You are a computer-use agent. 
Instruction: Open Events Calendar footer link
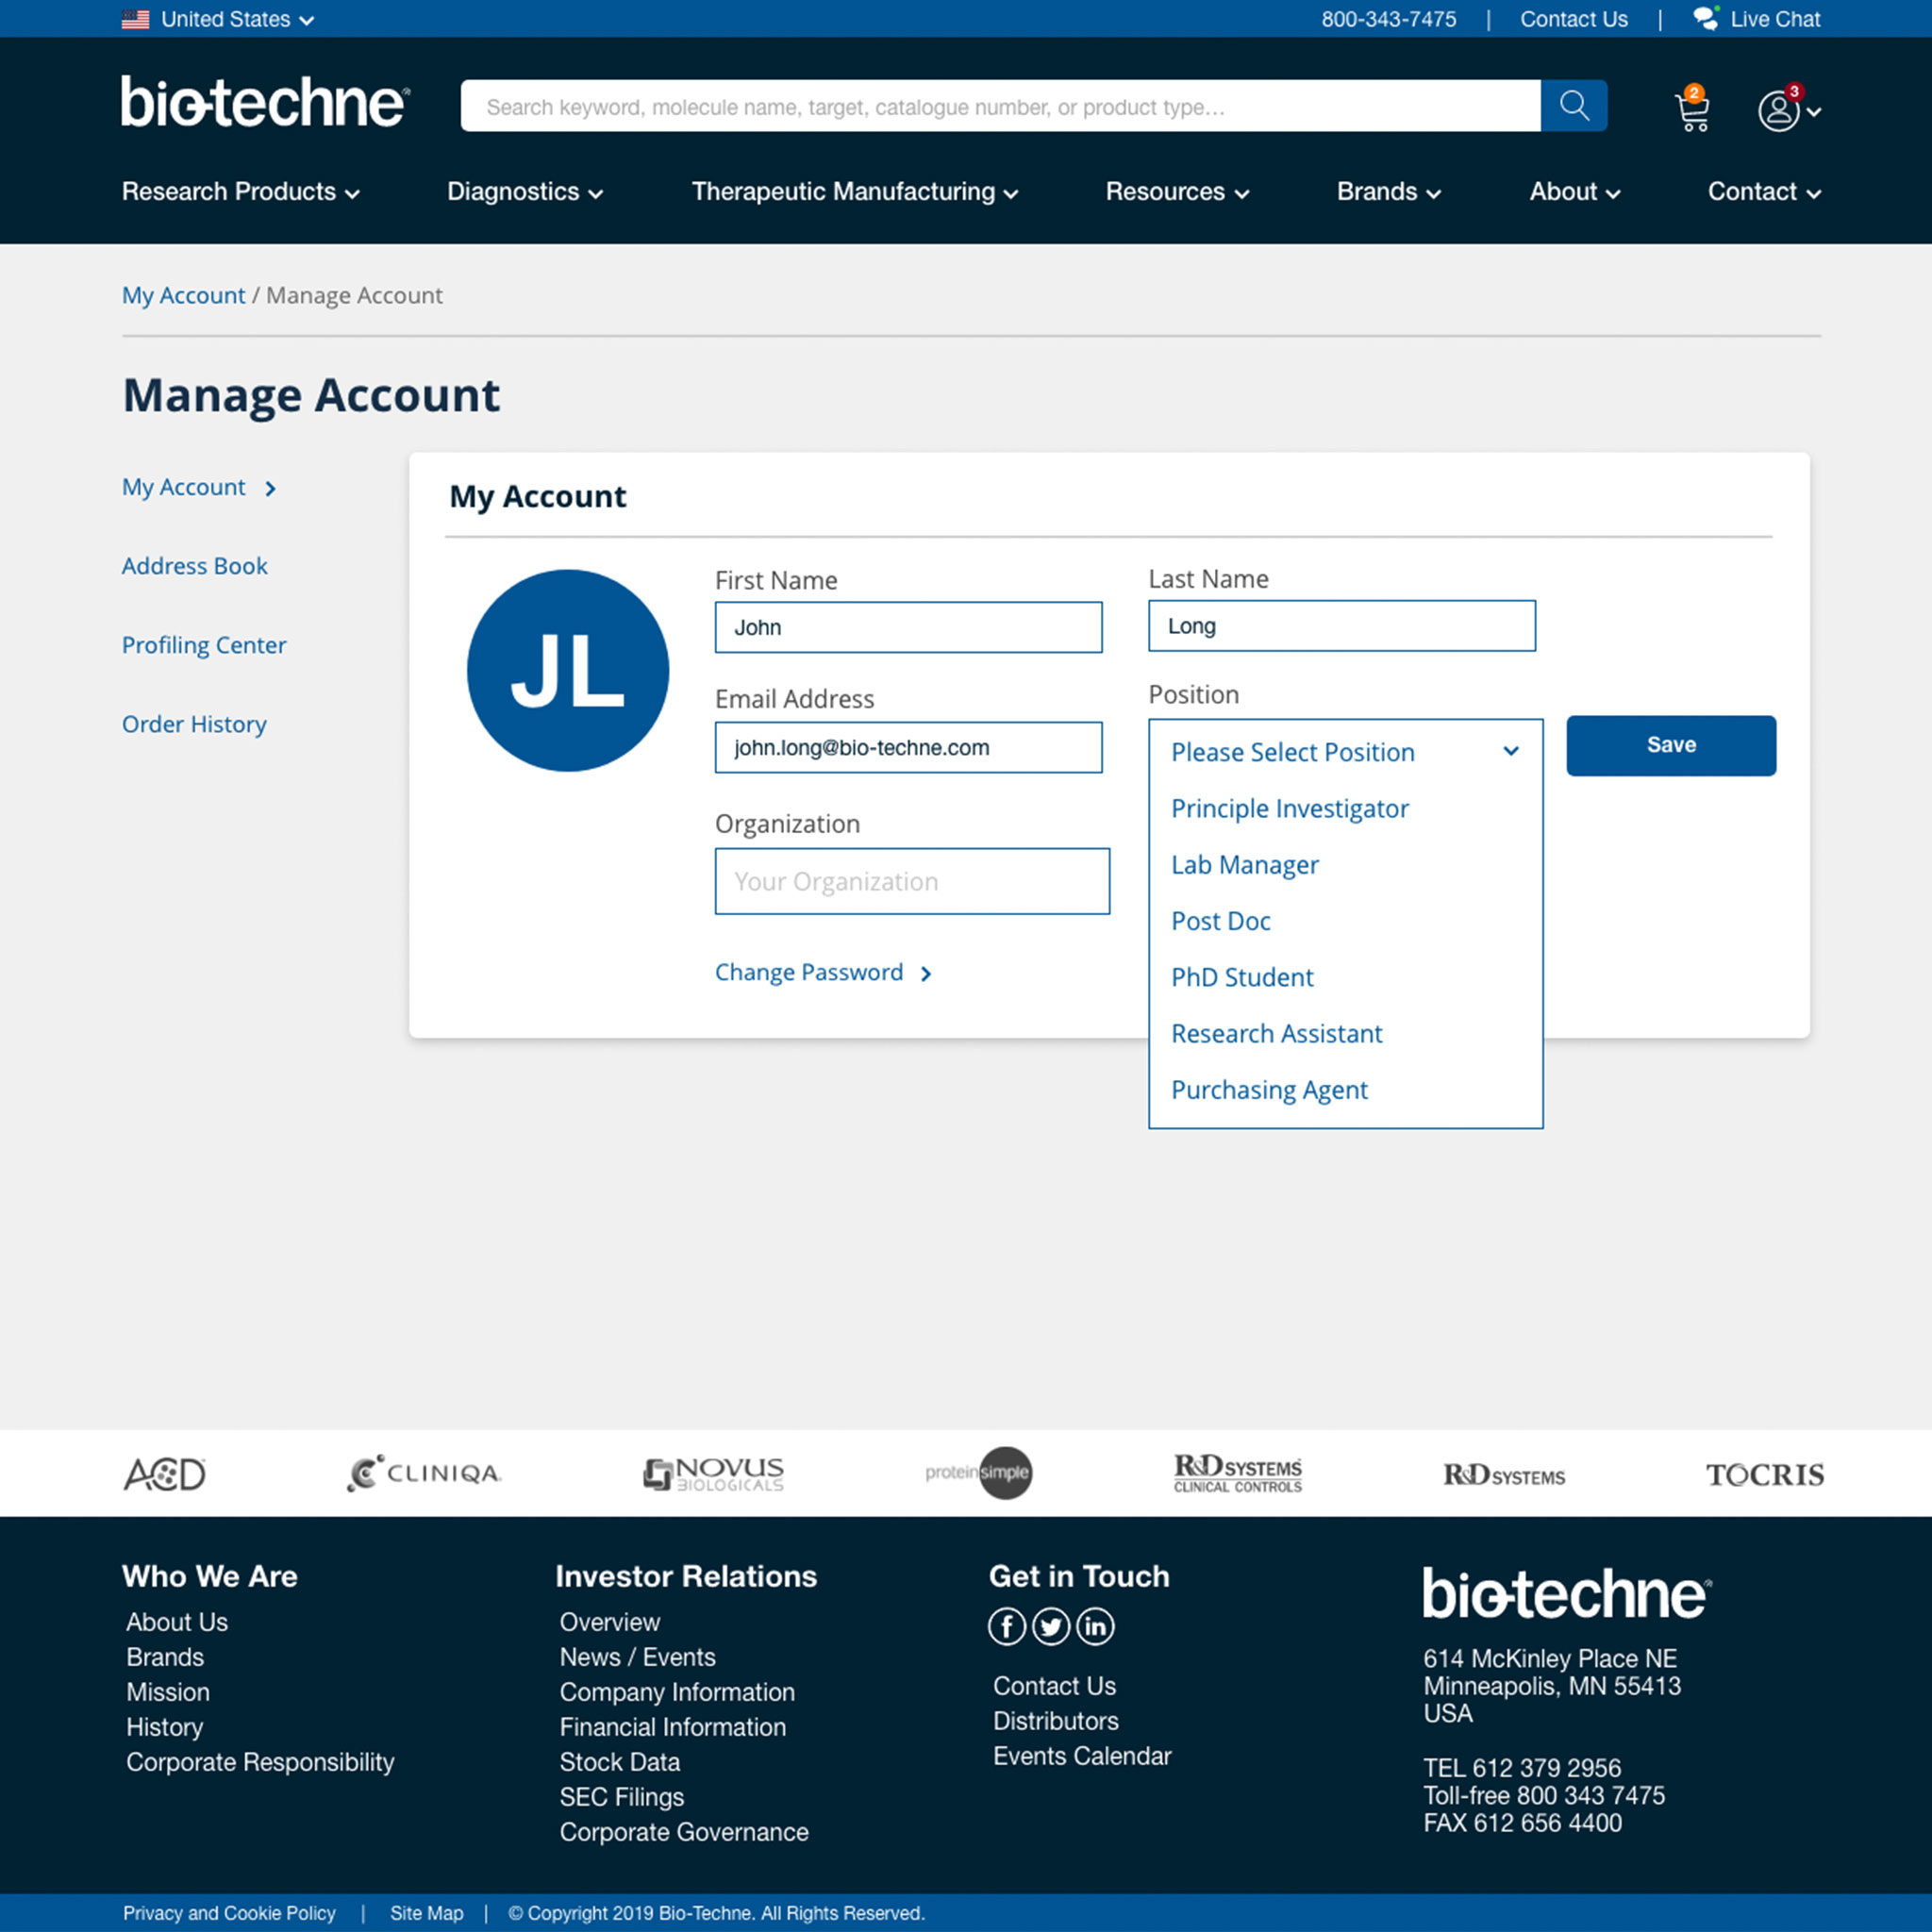[x=1082, y=1756]
